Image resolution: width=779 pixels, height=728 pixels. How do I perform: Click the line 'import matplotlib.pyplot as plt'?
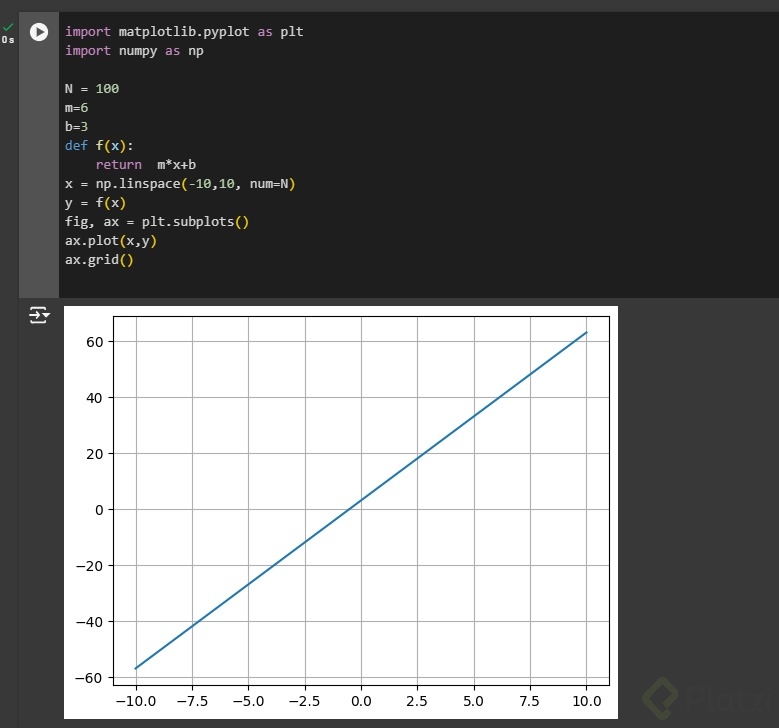184,32
